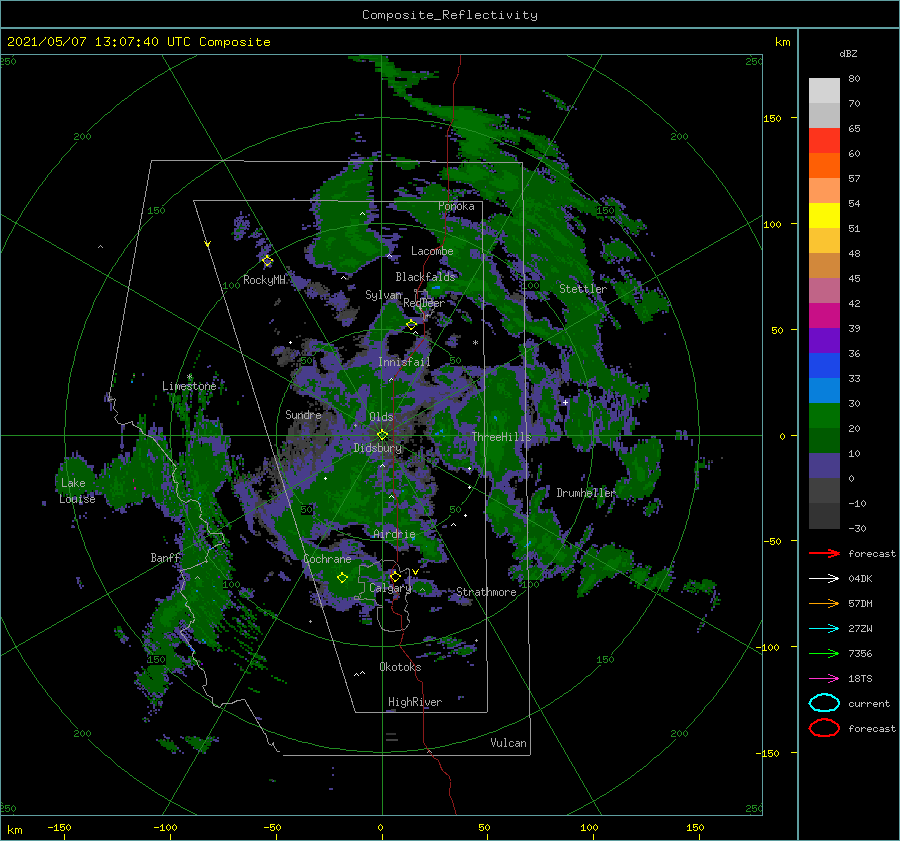This screenshot has width=900, height=841.
Task: Click the Limestone label on the map
Action: tap(189, 386)
